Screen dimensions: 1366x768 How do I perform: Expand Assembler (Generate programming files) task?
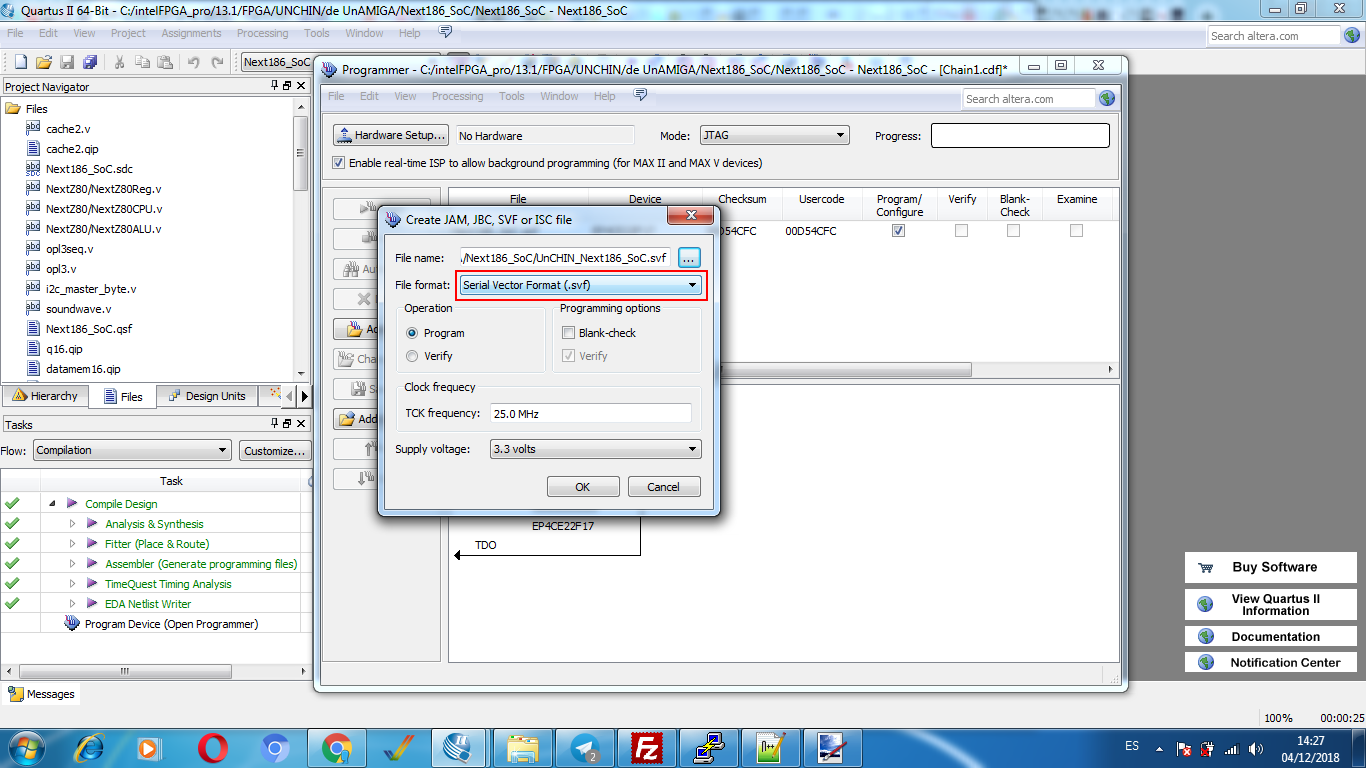click(72, 564)
